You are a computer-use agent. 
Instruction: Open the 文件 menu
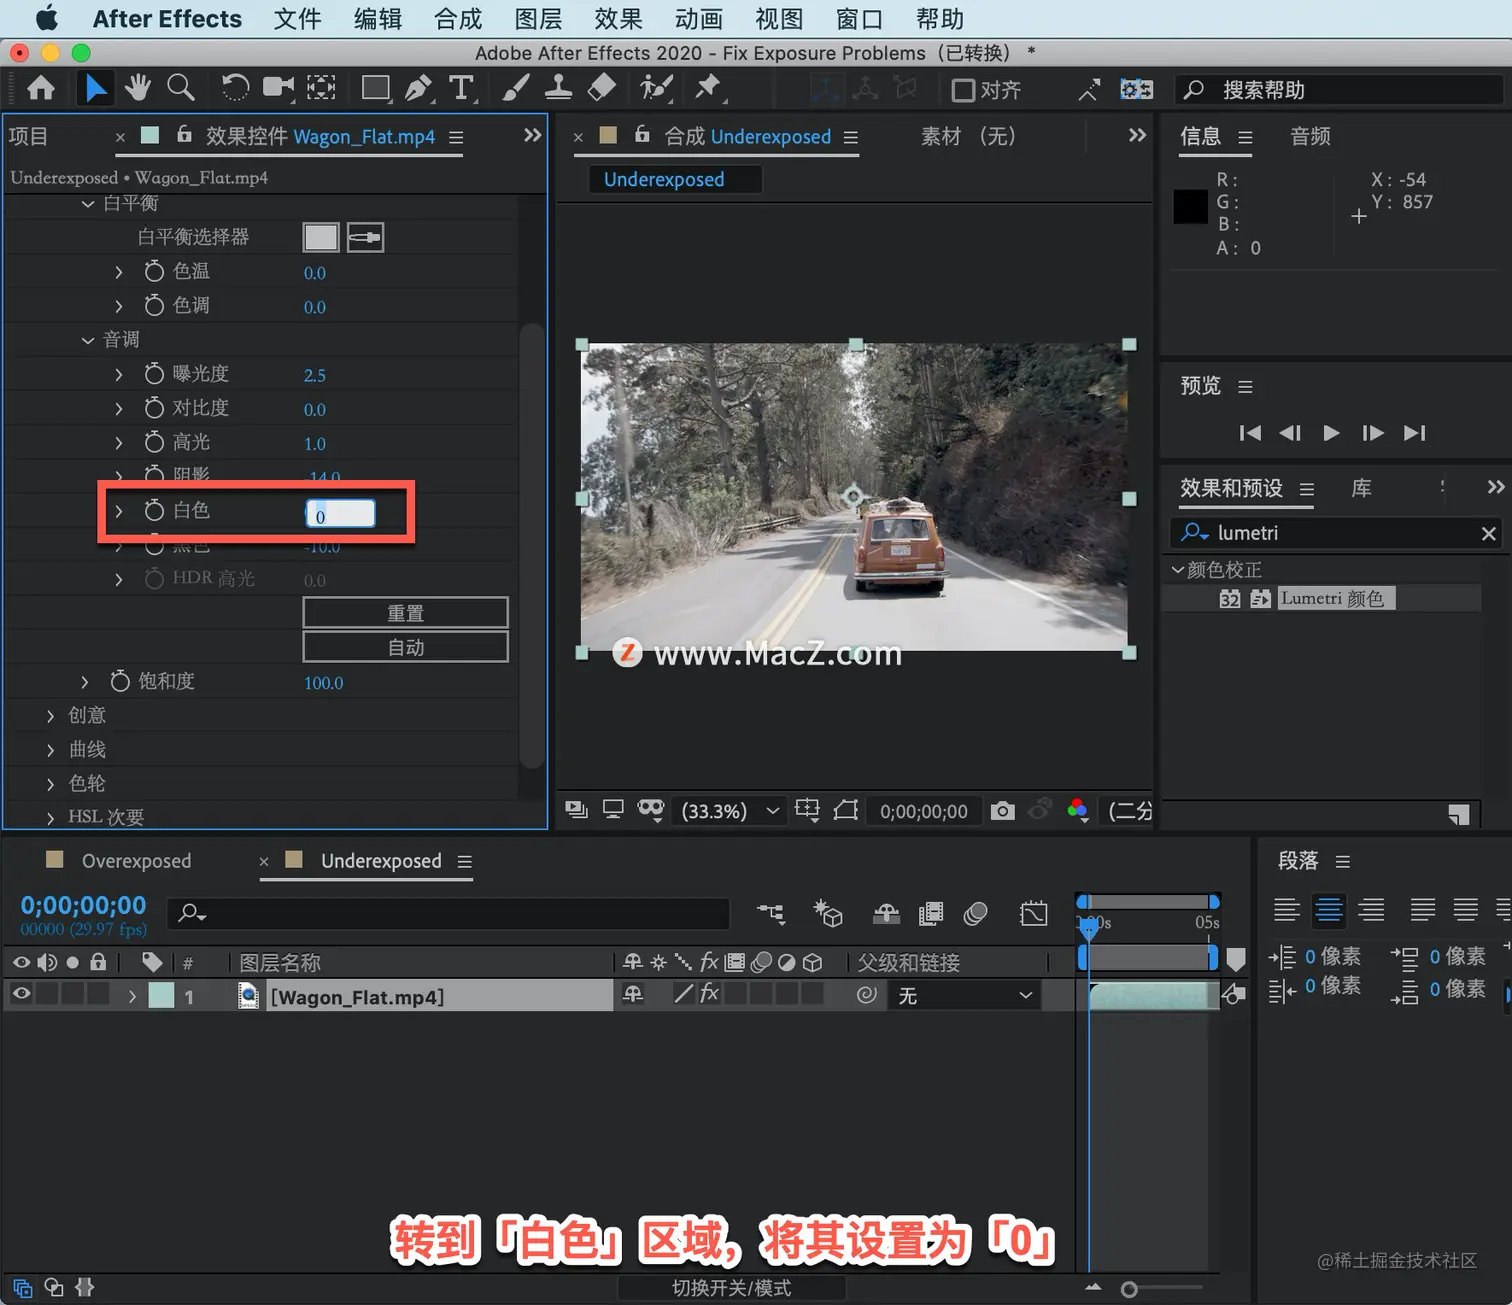[297, 19]
